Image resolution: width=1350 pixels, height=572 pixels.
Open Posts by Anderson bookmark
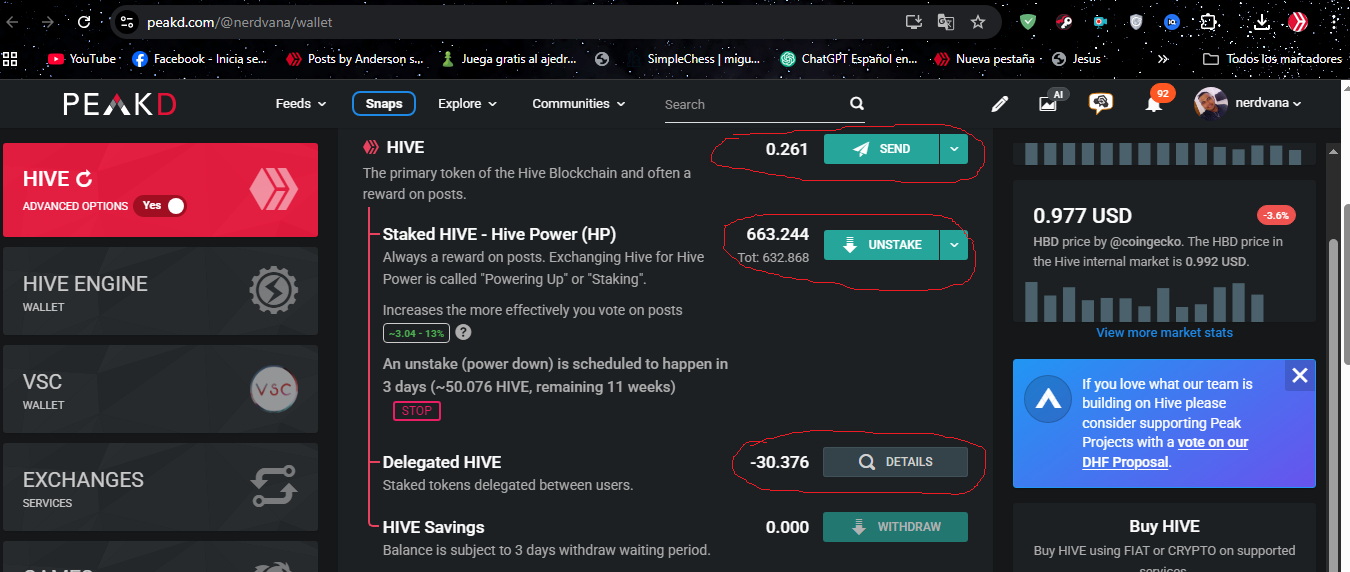point(356,59)
